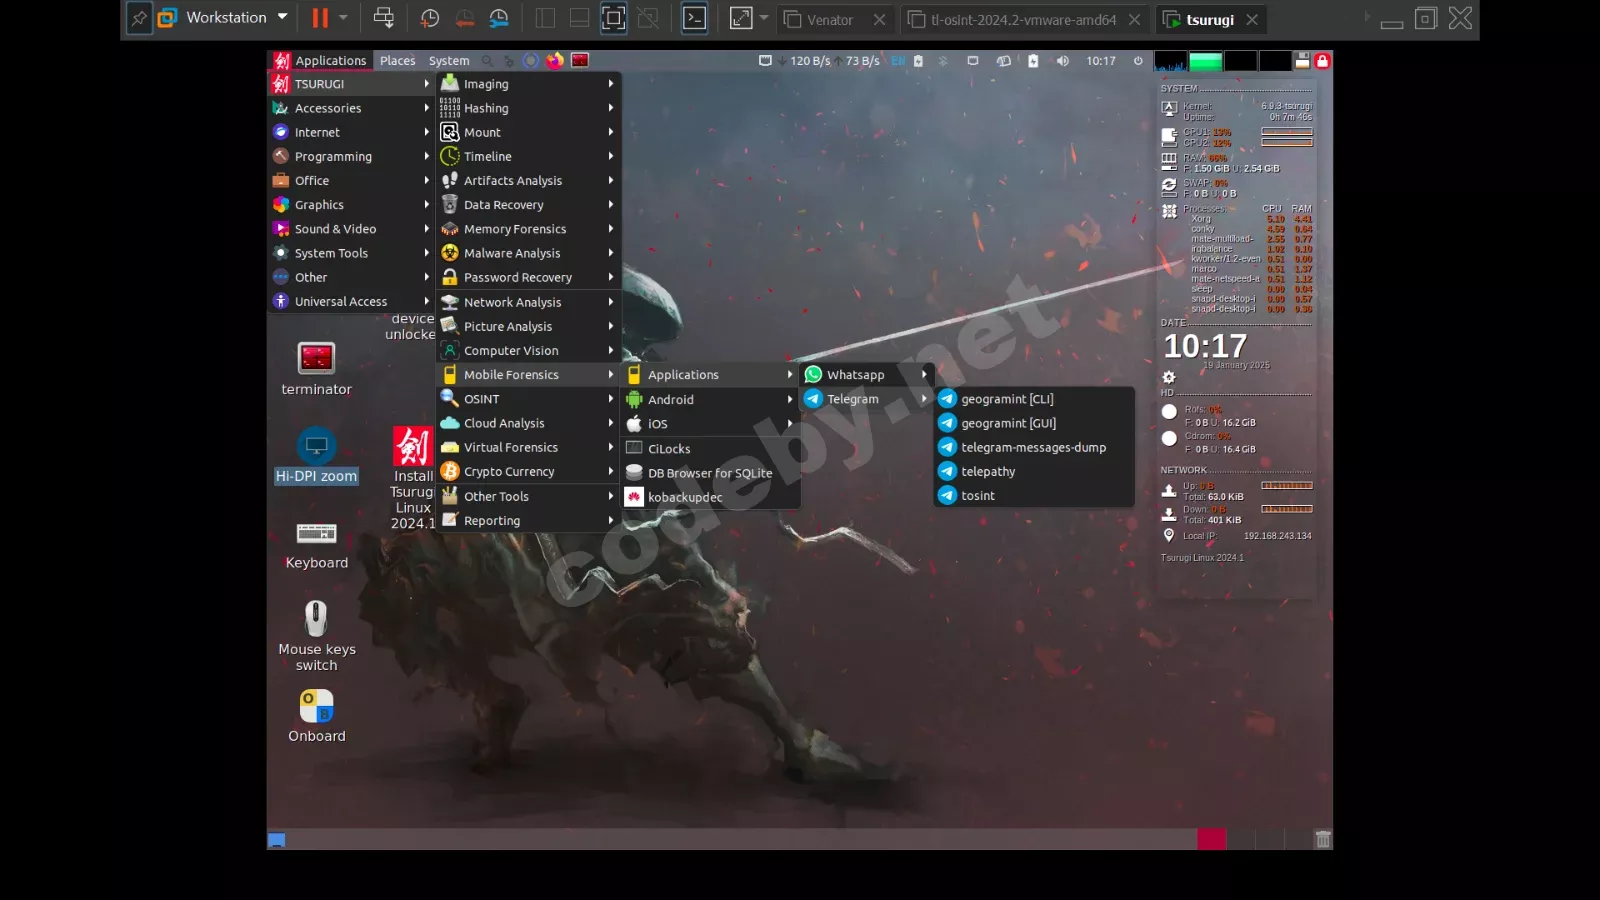The width and height of the screenshot is (1600, 900).
Task: Send Ctrl+Alt+Del to the VM
Action: pyautogui.click(x=383, y=18)
